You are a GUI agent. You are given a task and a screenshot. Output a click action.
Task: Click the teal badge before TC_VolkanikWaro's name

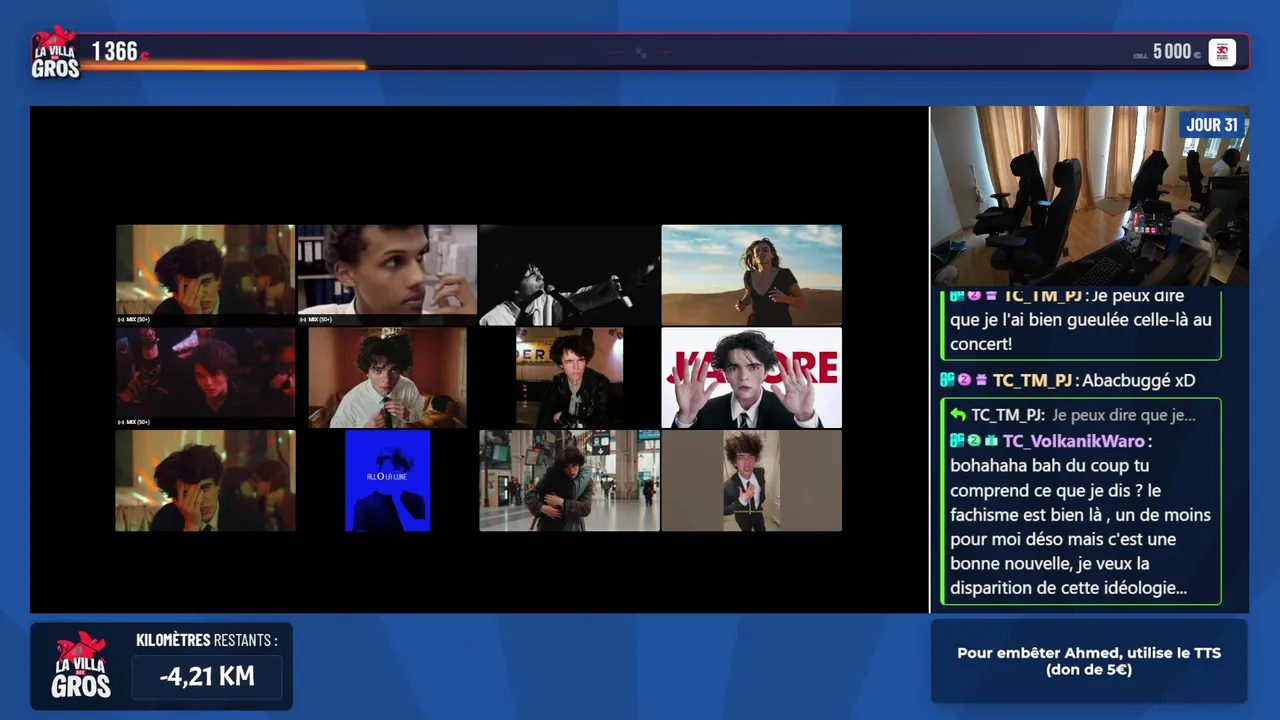coord(957,441)
